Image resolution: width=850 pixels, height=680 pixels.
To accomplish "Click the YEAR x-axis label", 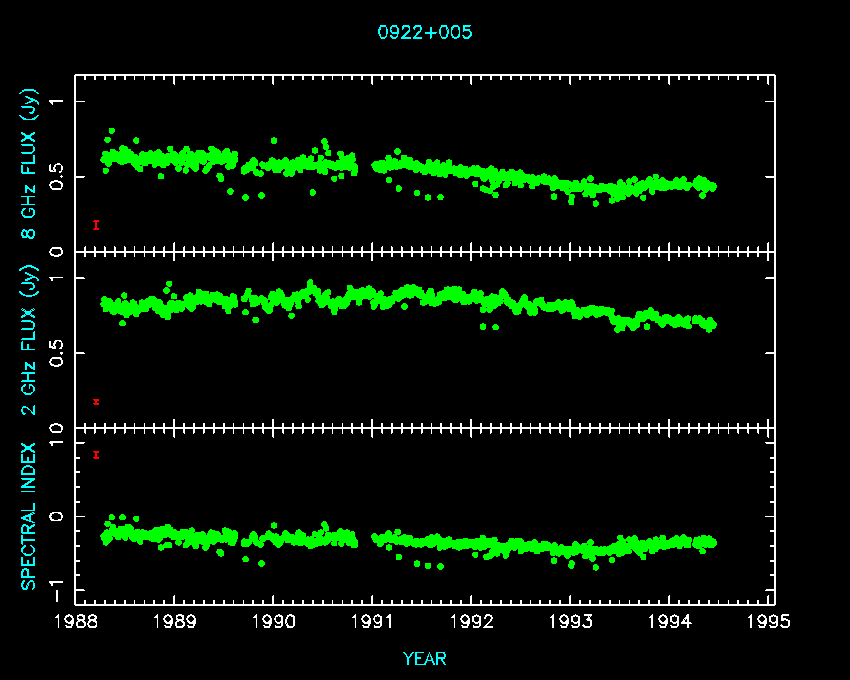I will tap(424, 659).
